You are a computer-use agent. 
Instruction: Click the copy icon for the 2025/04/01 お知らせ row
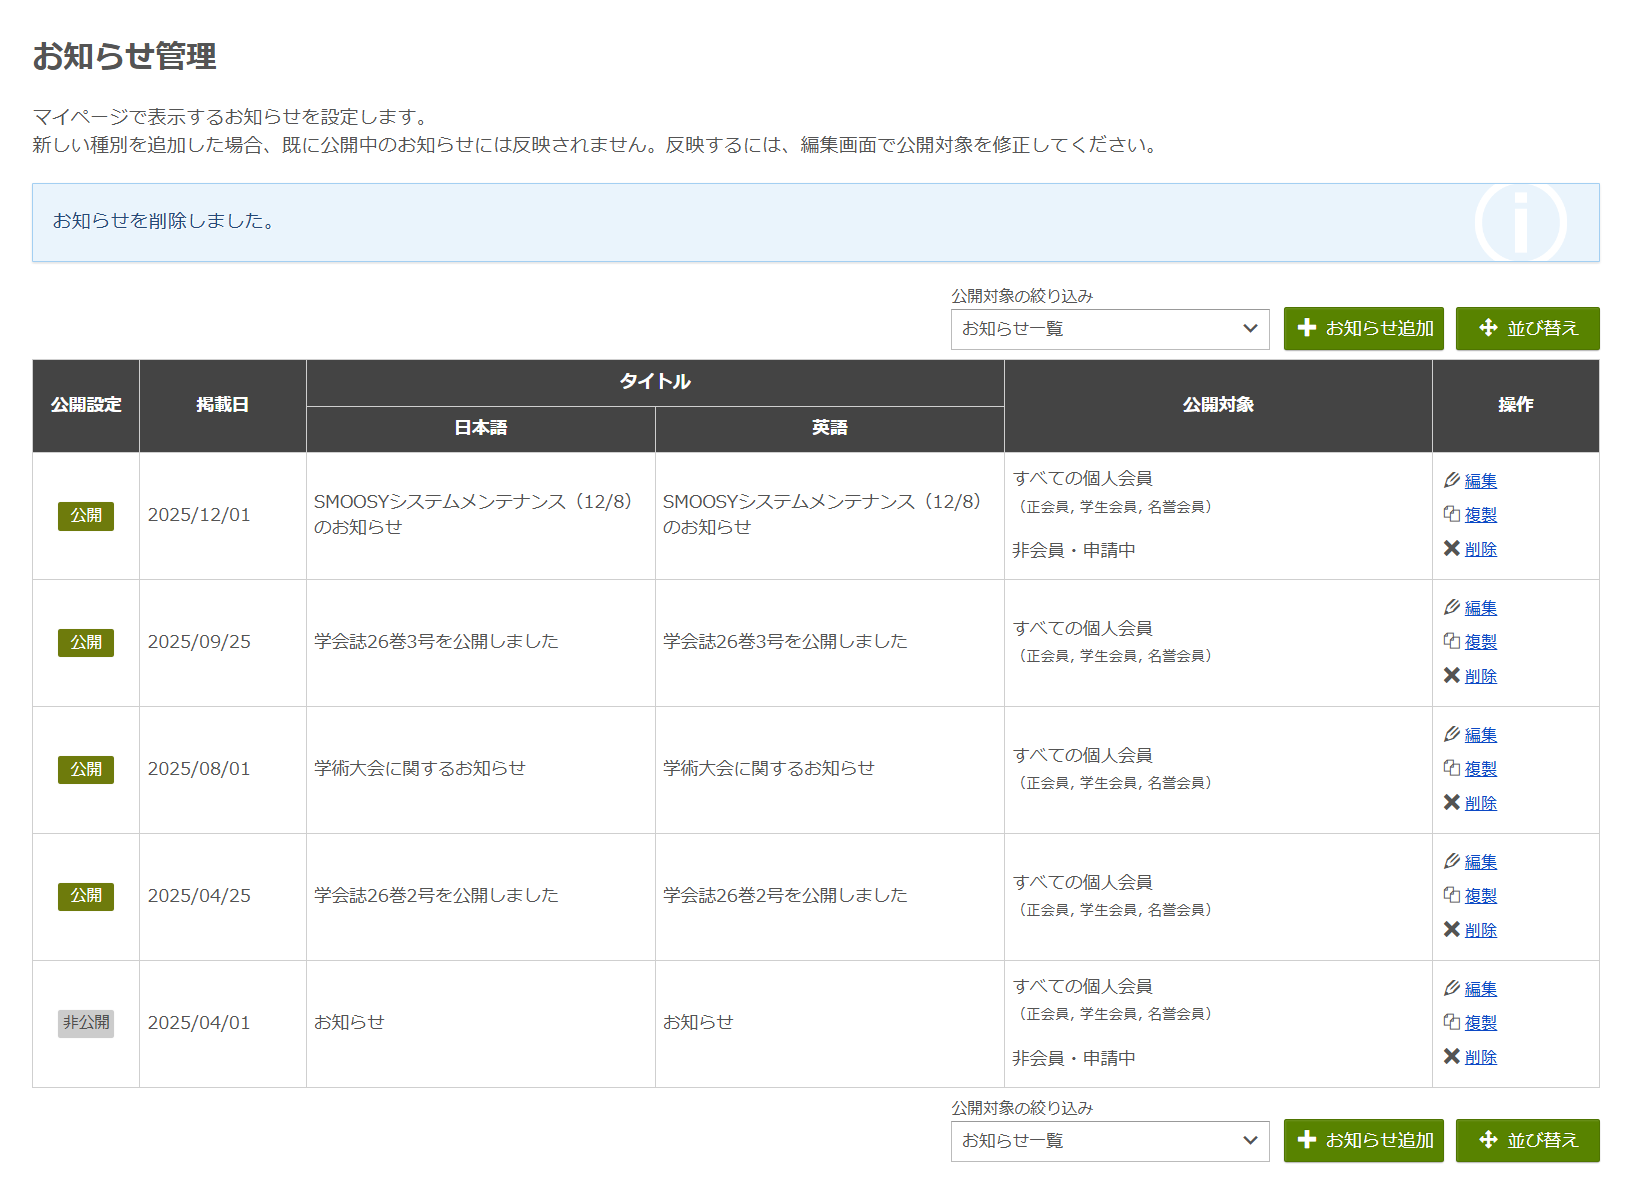tap(1452, 1022)
